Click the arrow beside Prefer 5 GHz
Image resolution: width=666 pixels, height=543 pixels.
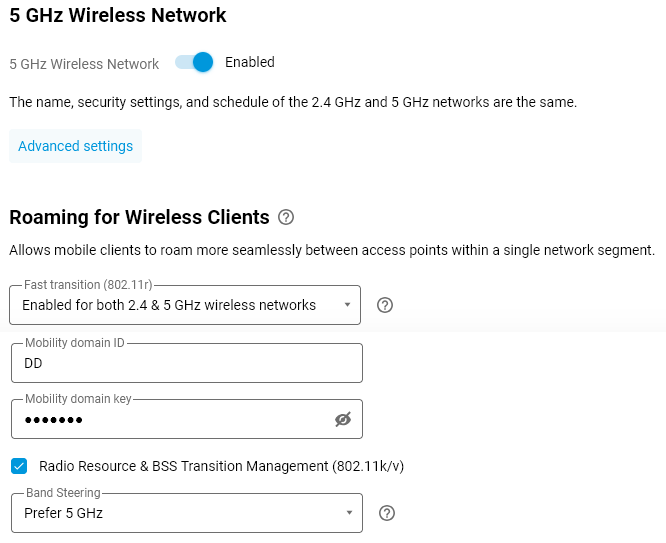[348, 513]
